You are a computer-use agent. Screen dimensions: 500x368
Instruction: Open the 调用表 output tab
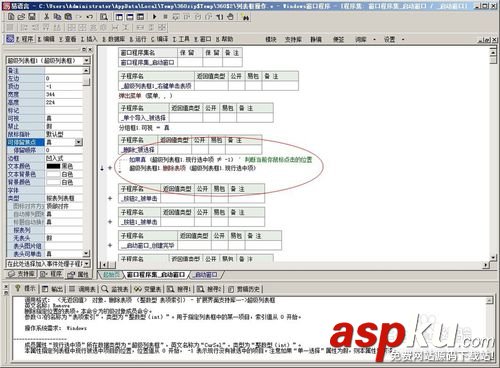pyautogui.click(x=82, y=289)
